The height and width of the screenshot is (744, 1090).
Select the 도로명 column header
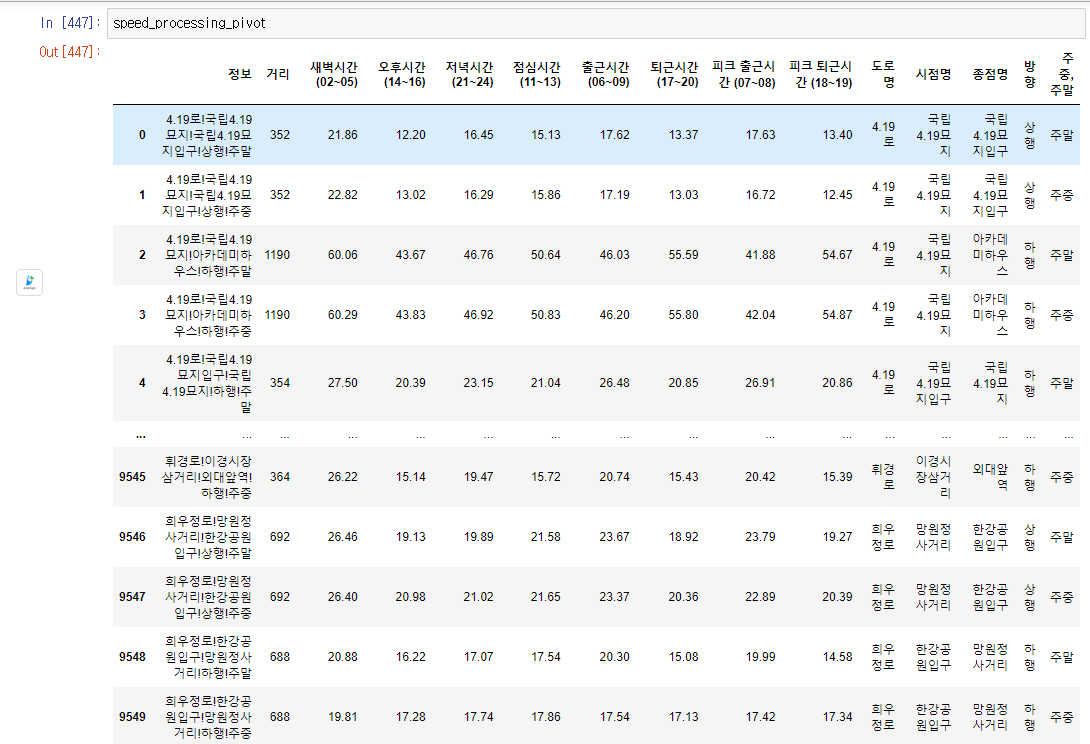884,74
